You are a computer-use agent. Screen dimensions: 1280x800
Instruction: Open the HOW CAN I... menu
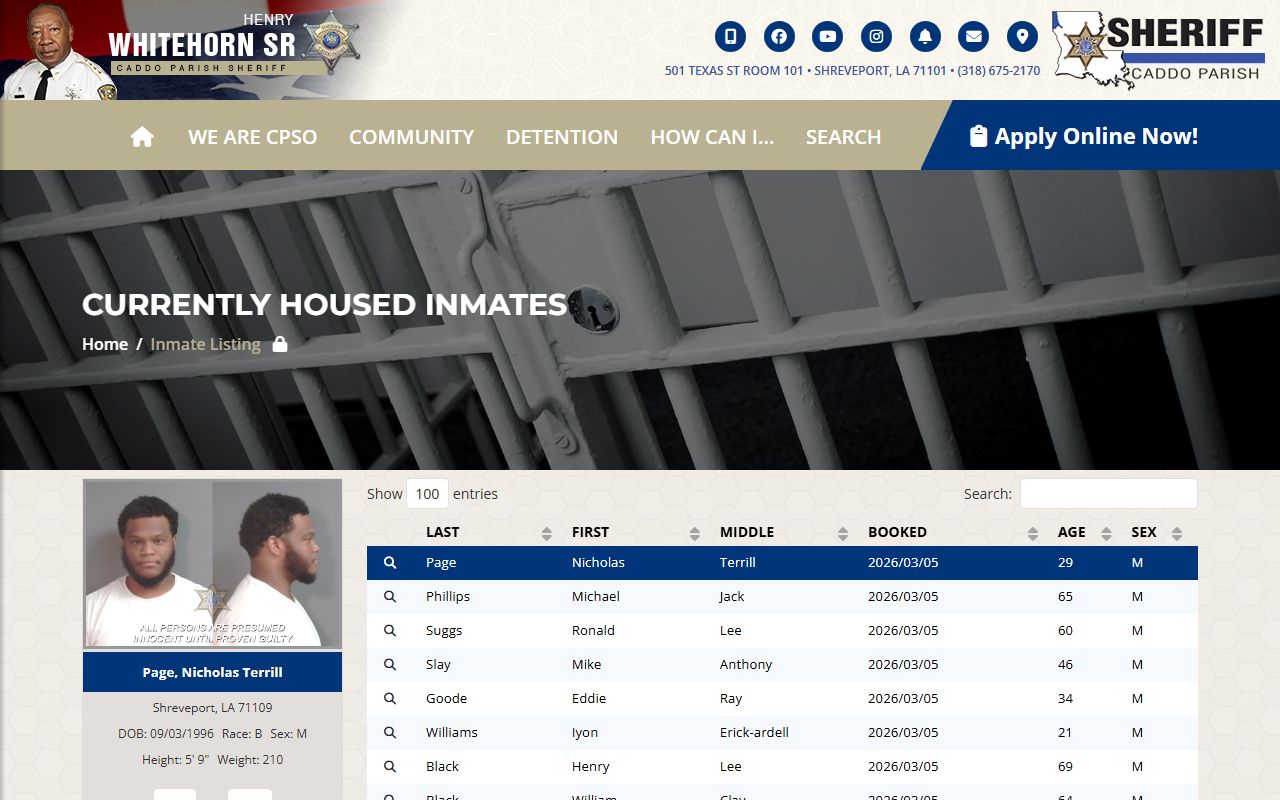pyautogui.click(x=712, y=137)
